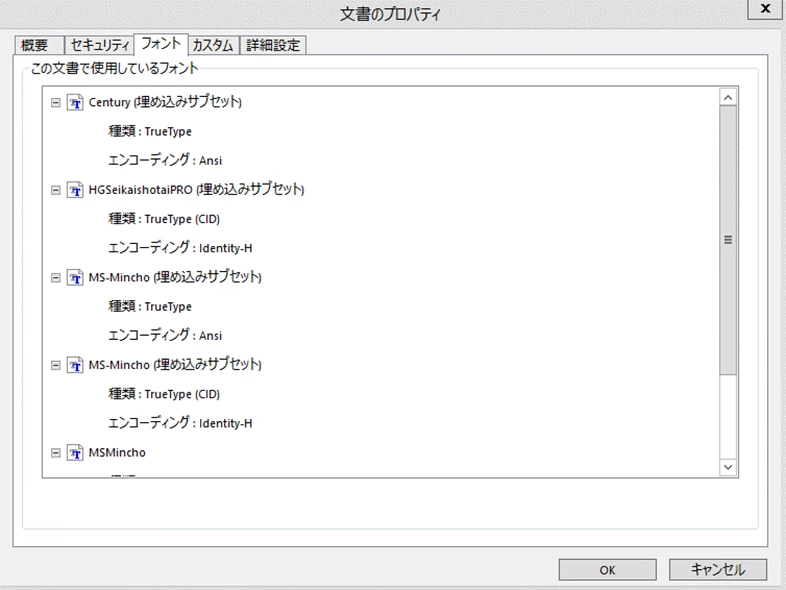Image resolution: width=786 pixels, height=590 pixels.
Task: Click the font icon of MS-Mincho with Identity-H encoding
Action: pyautogui.click(x=75, y=365)
